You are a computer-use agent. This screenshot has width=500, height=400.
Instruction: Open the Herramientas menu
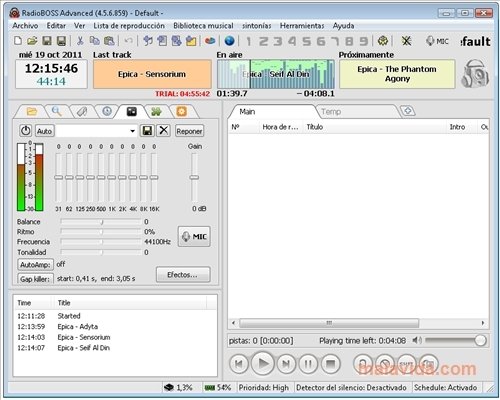(x=302, y=26)
